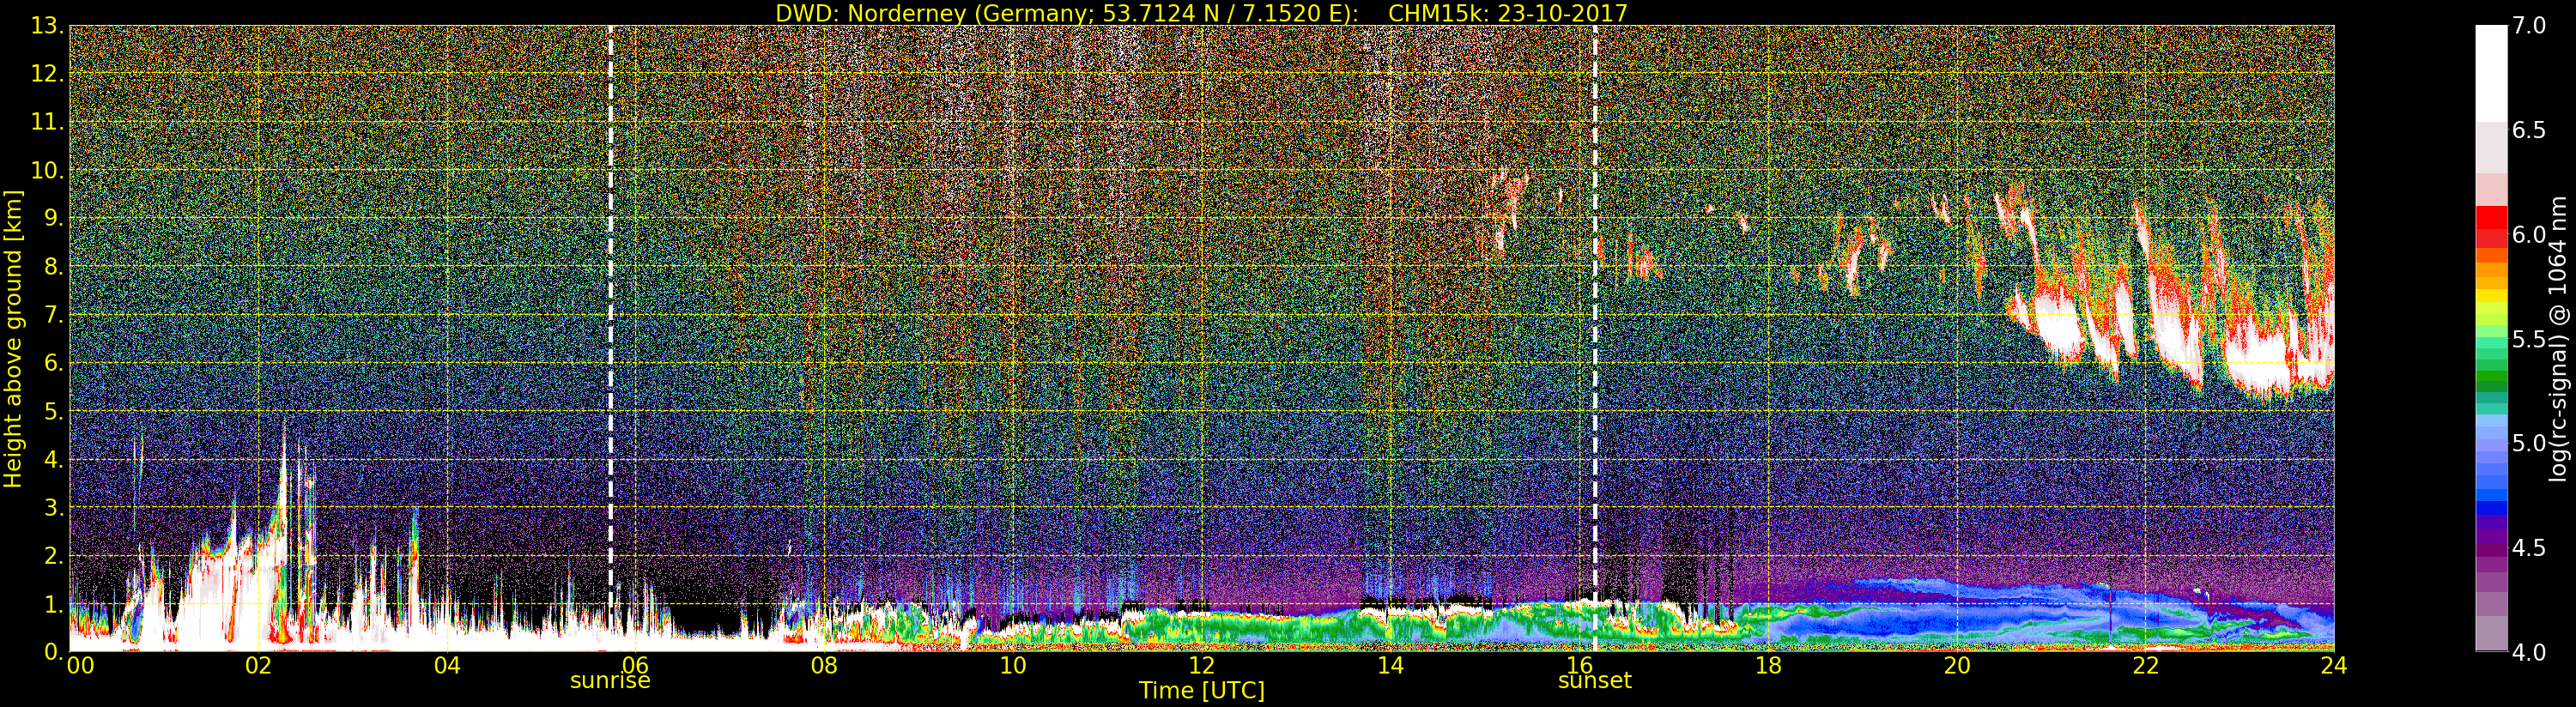Click the y-axis tick label '12.'
This screenshot has height=707, width=2576.
pos(47,74)
